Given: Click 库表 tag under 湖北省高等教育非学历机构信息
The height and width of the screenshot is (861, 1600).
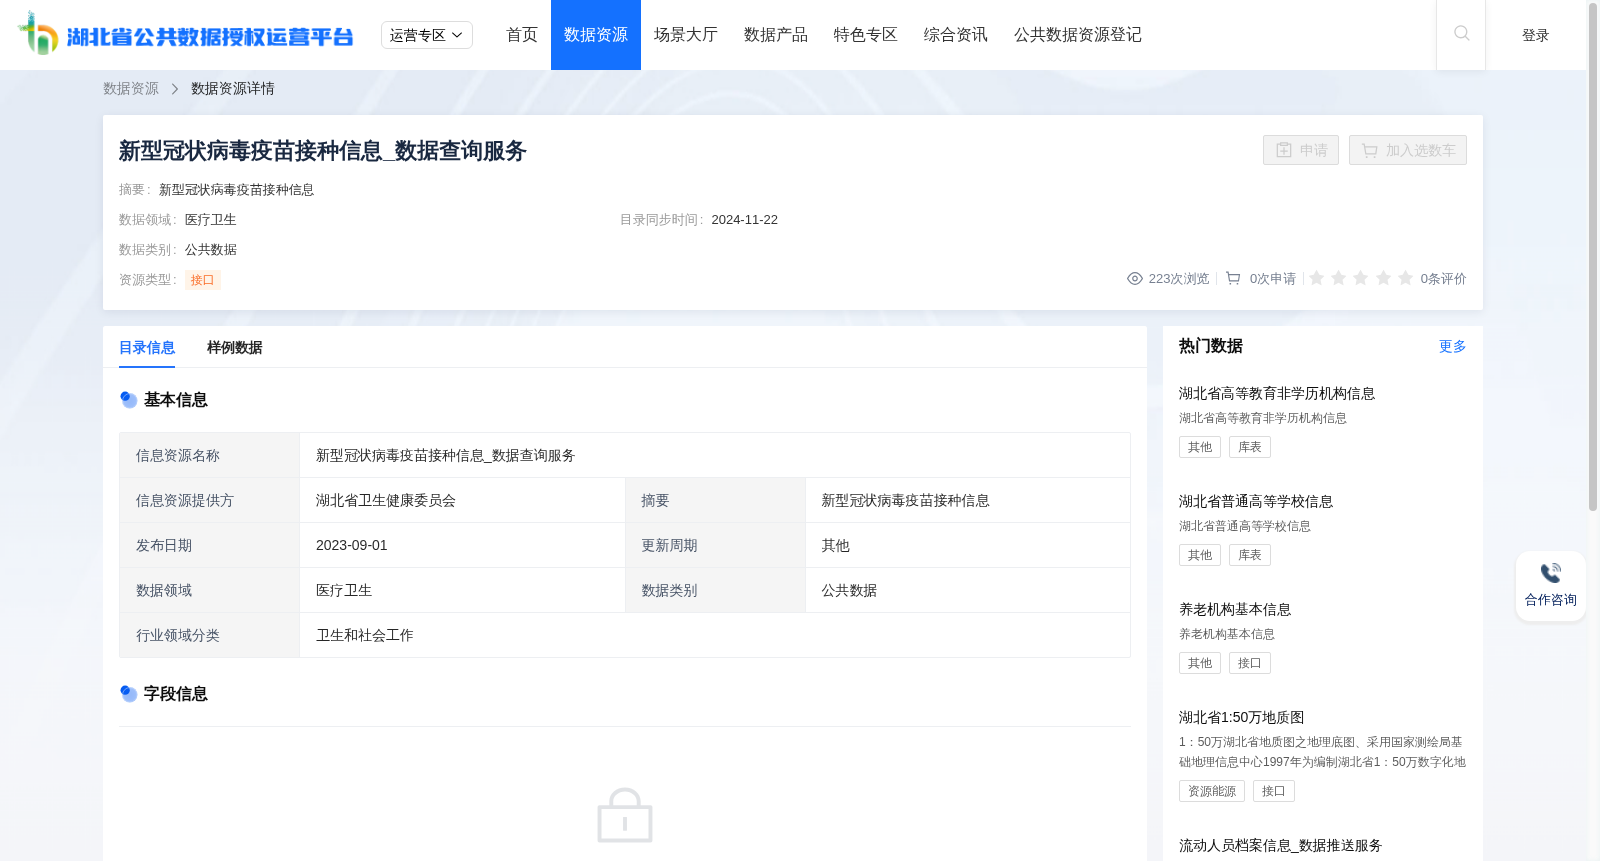Looking at the screenshot, I should (x=1250, y=447).
